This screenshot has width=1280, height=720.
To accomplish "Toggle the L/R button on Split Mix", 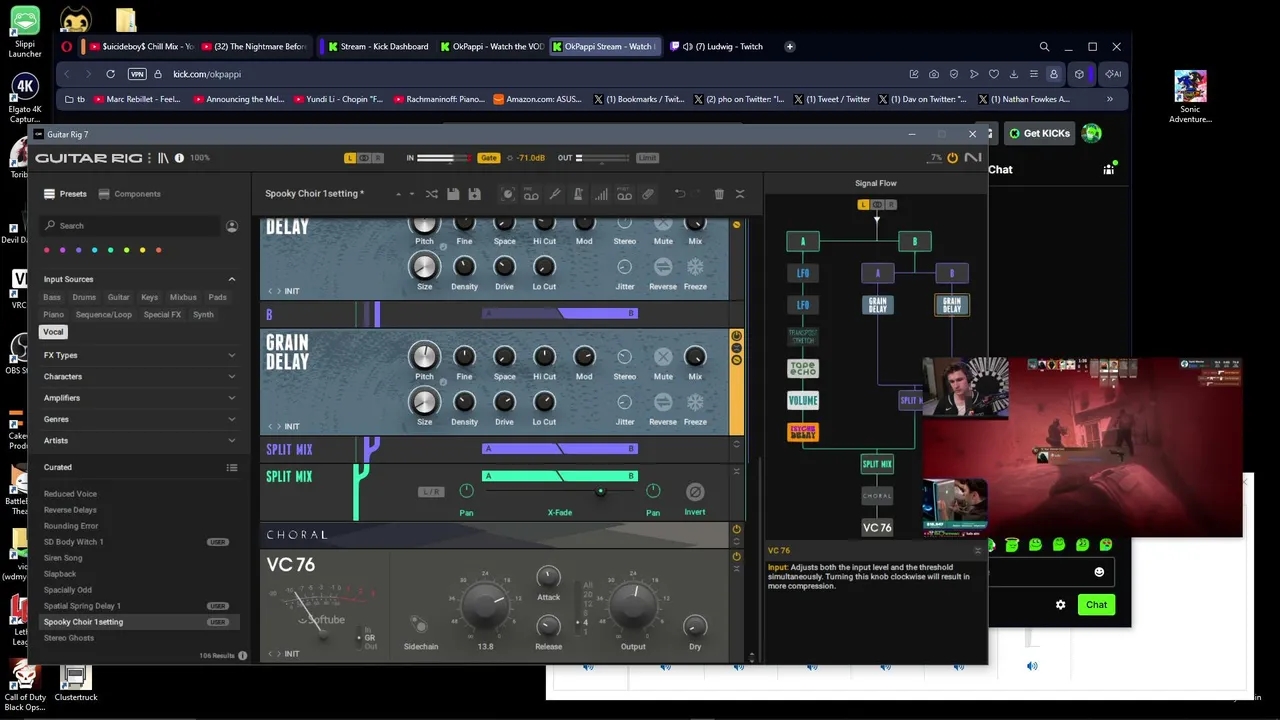I will [431, 492].
